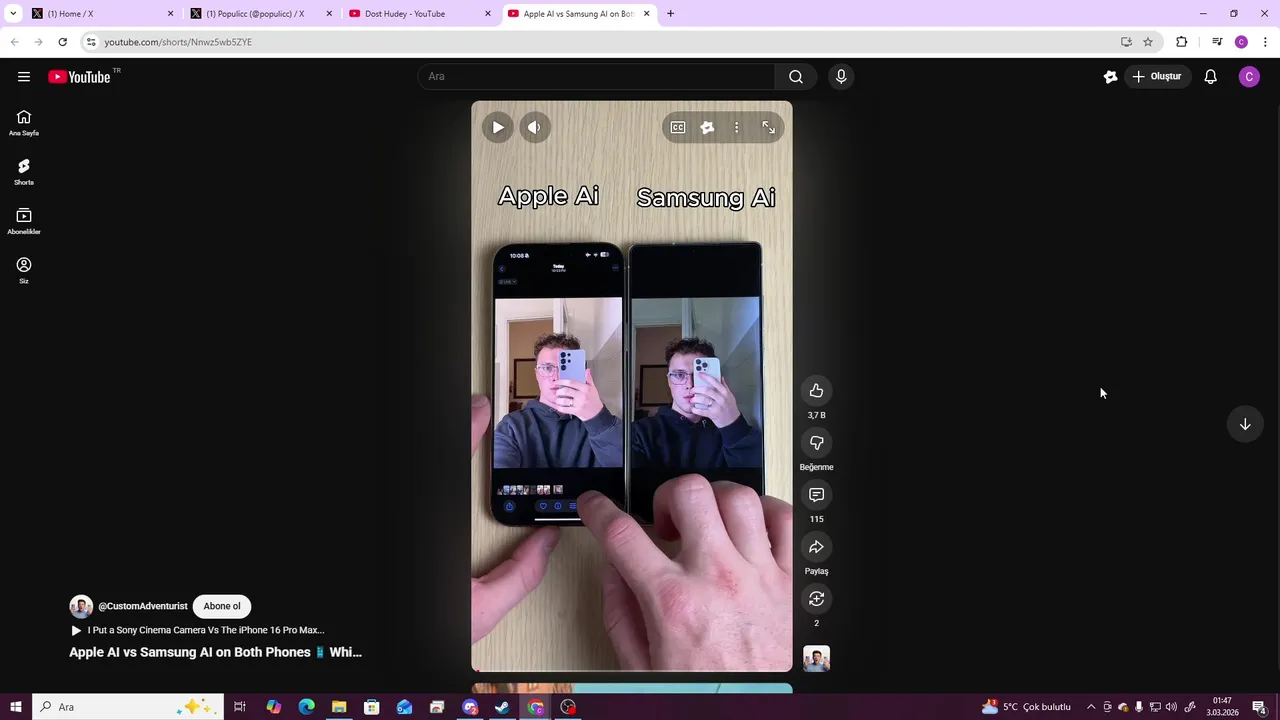
Task: Open the browser extensions puzzle icon
Action: click(1182, 42)
